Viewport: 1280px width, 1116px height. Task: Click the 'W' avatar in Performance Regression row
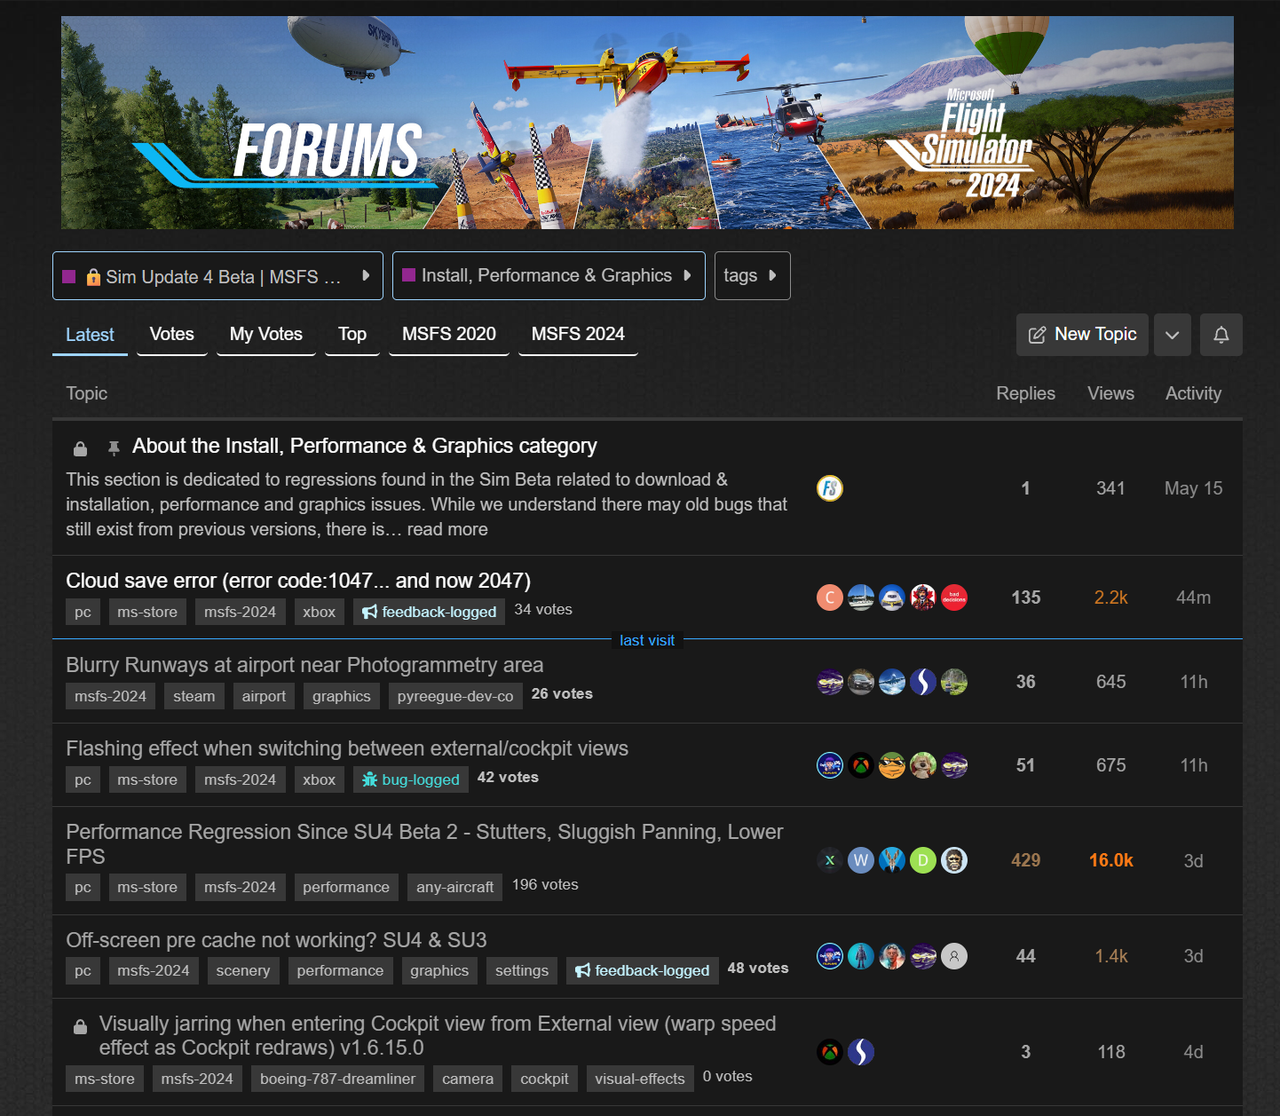tap(861, 860)
